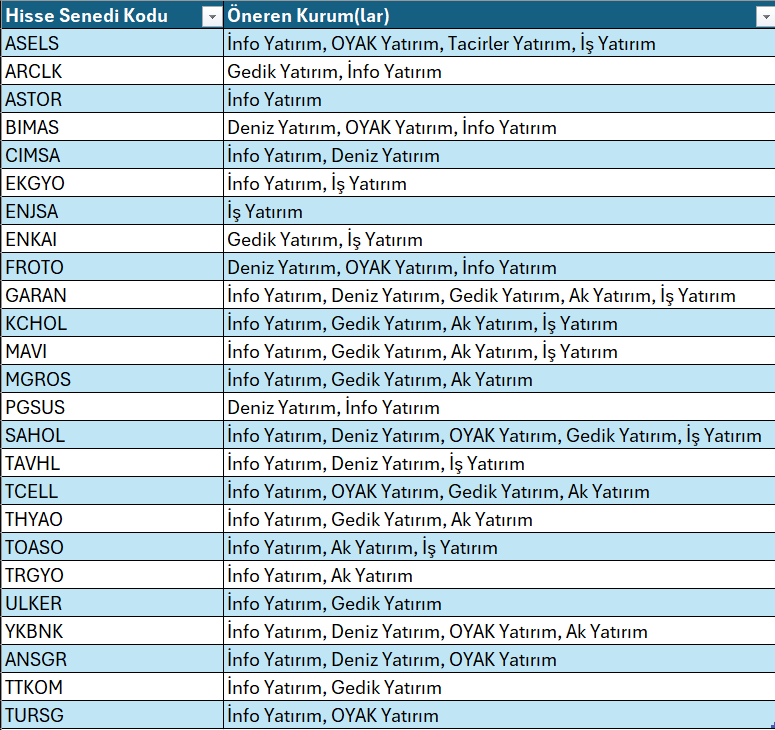Viewport: 775px width, 730px height.
Task: Select the ANSGR cell
Action: [x=112, y=659]
